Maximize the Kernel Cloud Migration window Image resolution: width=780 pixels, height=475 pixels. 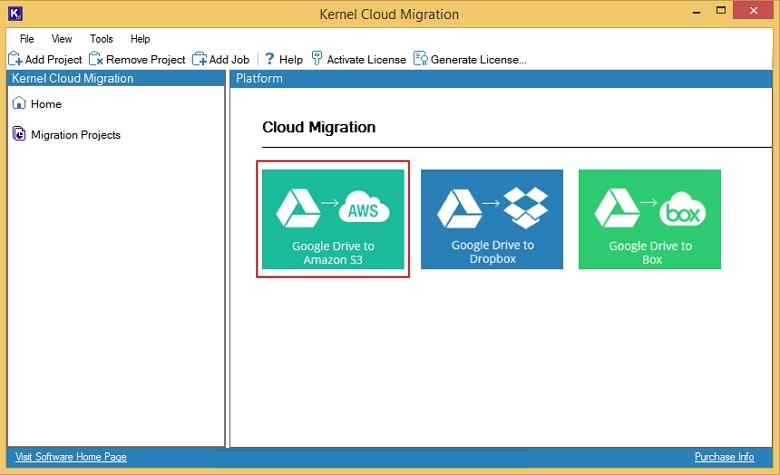tap(721, 10)
